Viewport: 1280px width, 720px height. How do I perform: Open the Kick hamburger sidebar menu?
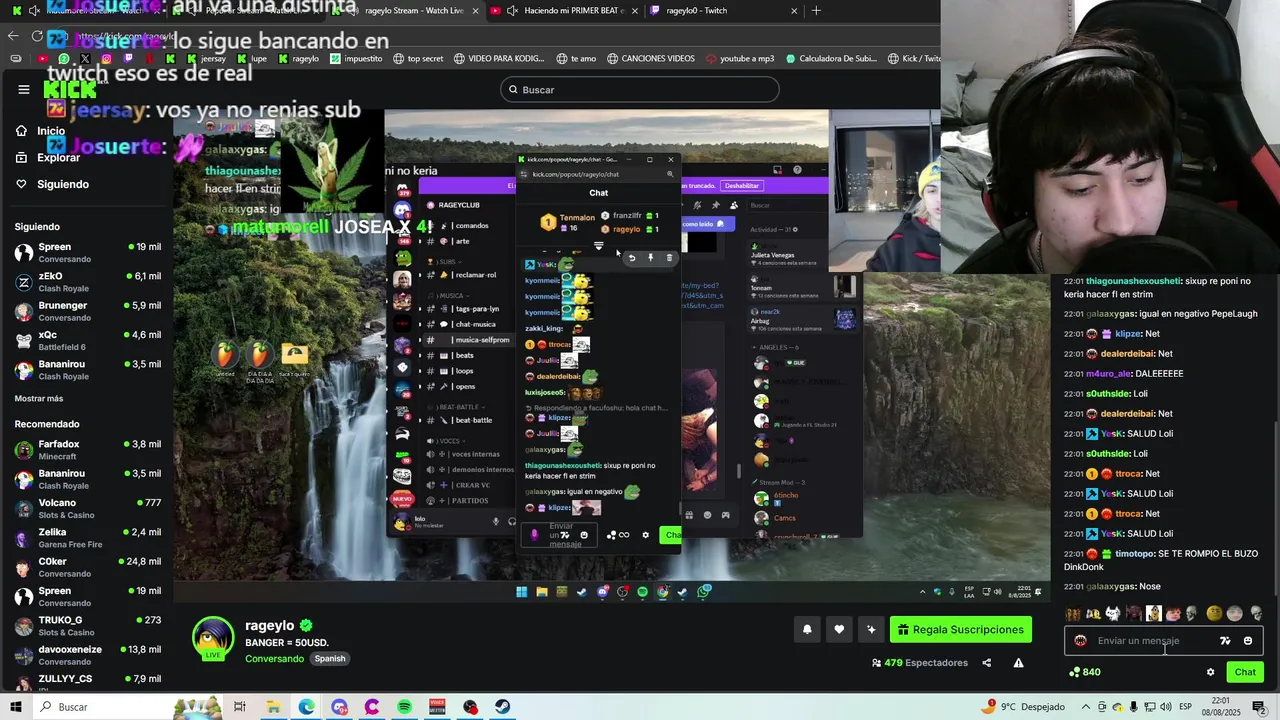(x=24, y=89)
